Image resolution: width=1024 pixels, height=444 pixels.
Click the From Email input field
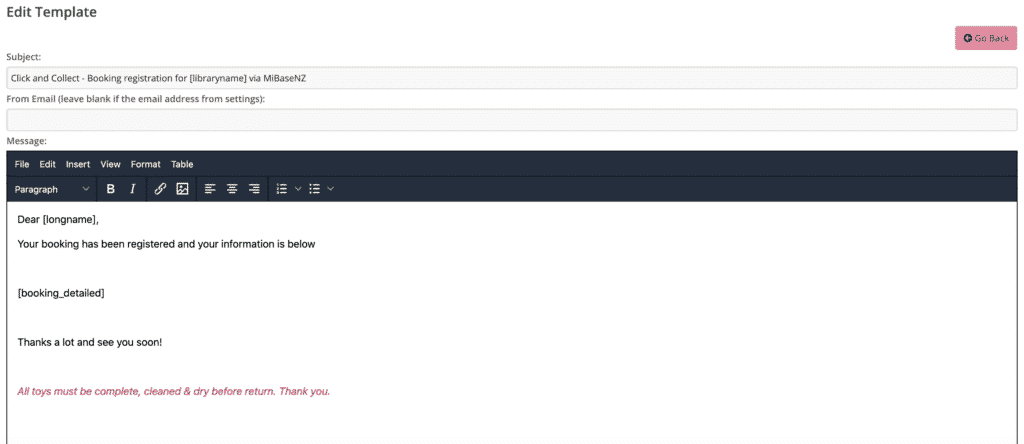pos(511,119)
